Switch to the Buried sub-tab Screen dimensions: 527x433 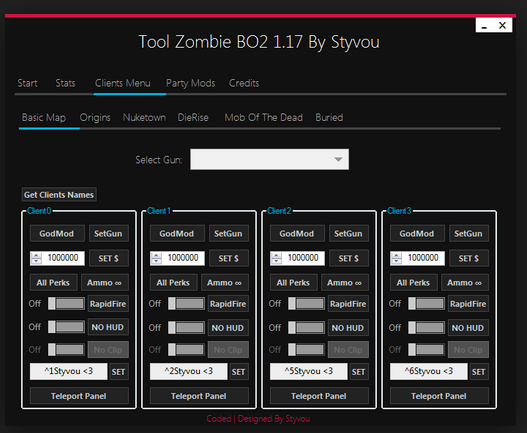[329, 118]
